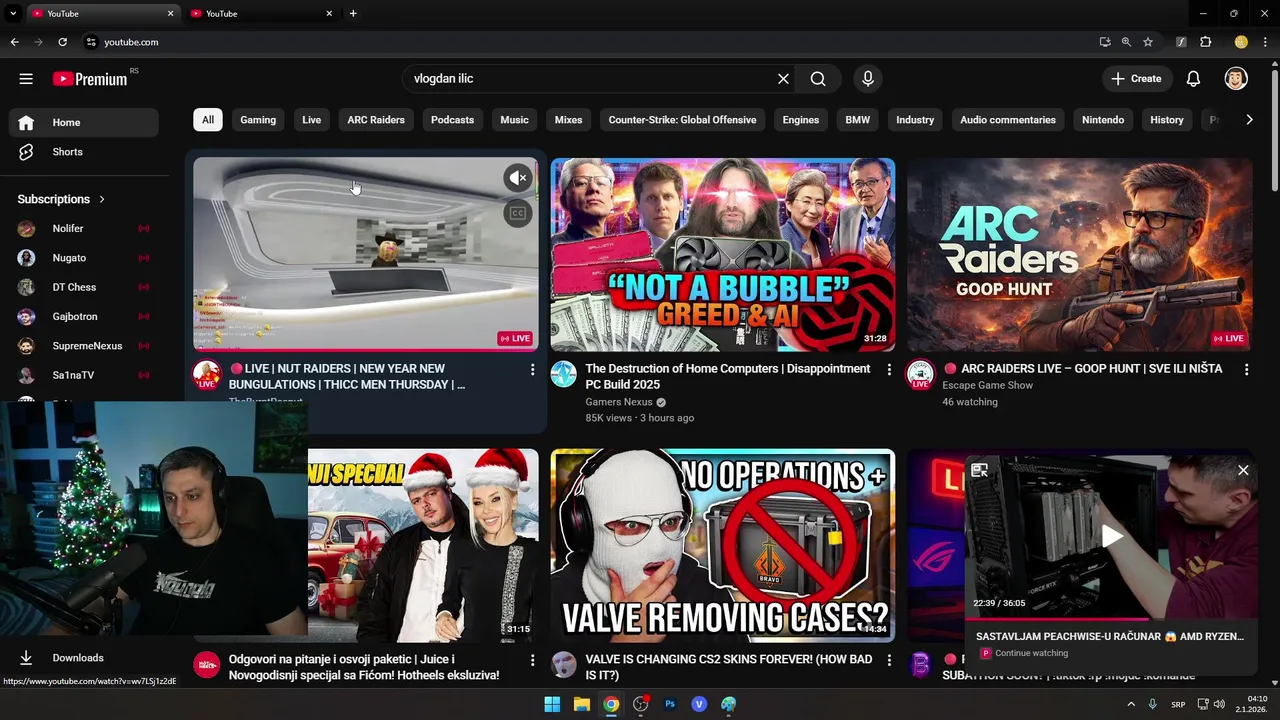Open Downloads in sidebar
This screenshot has height=720, width=1280.
coord(84,658)
